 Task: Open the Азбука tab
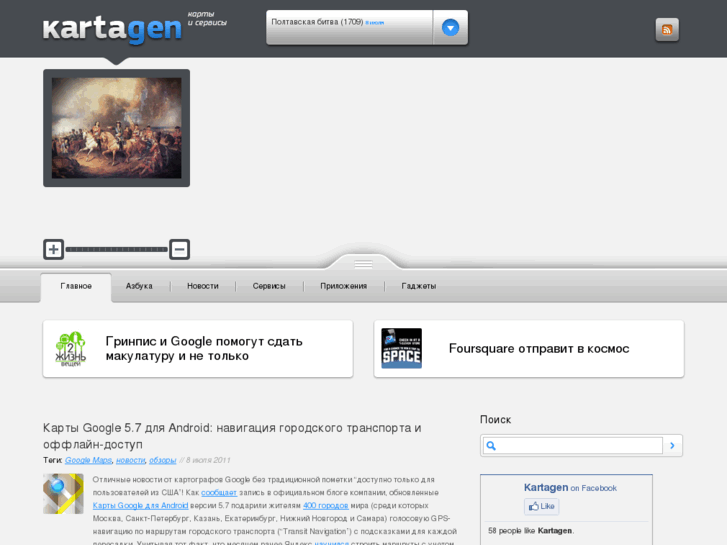[139, 286]
